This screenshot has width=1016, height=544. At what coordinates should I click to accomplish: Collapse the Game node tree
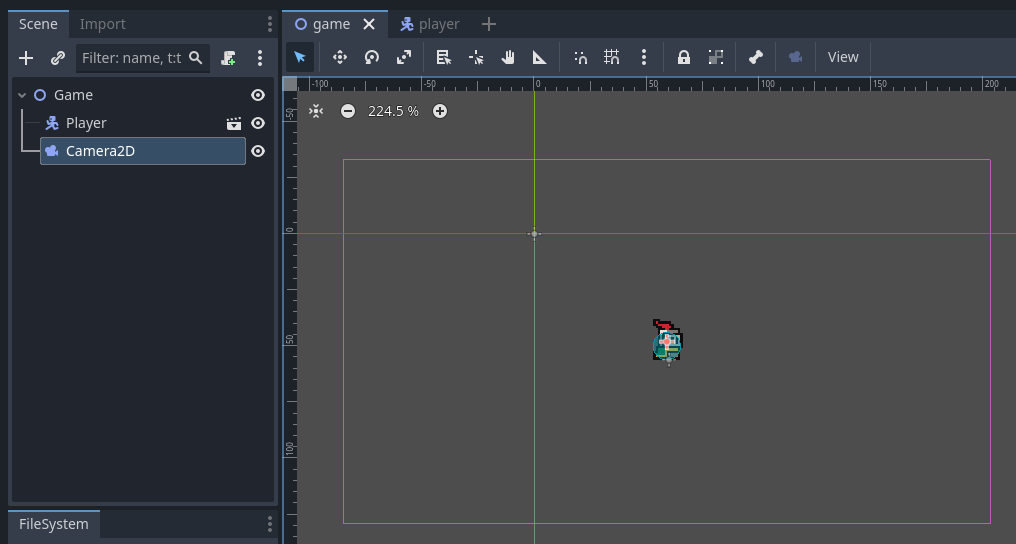click(22, 95)
